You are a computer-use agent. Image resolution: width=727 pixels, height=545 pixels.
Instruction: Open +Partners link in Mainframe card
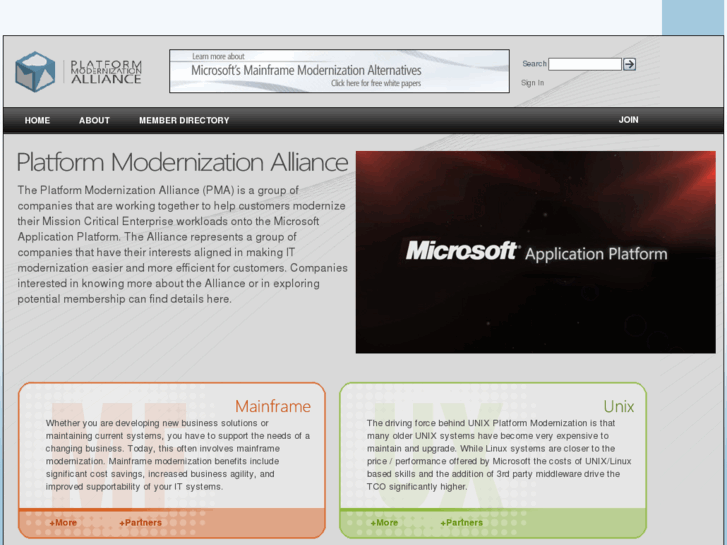click(x=140, y=523)
